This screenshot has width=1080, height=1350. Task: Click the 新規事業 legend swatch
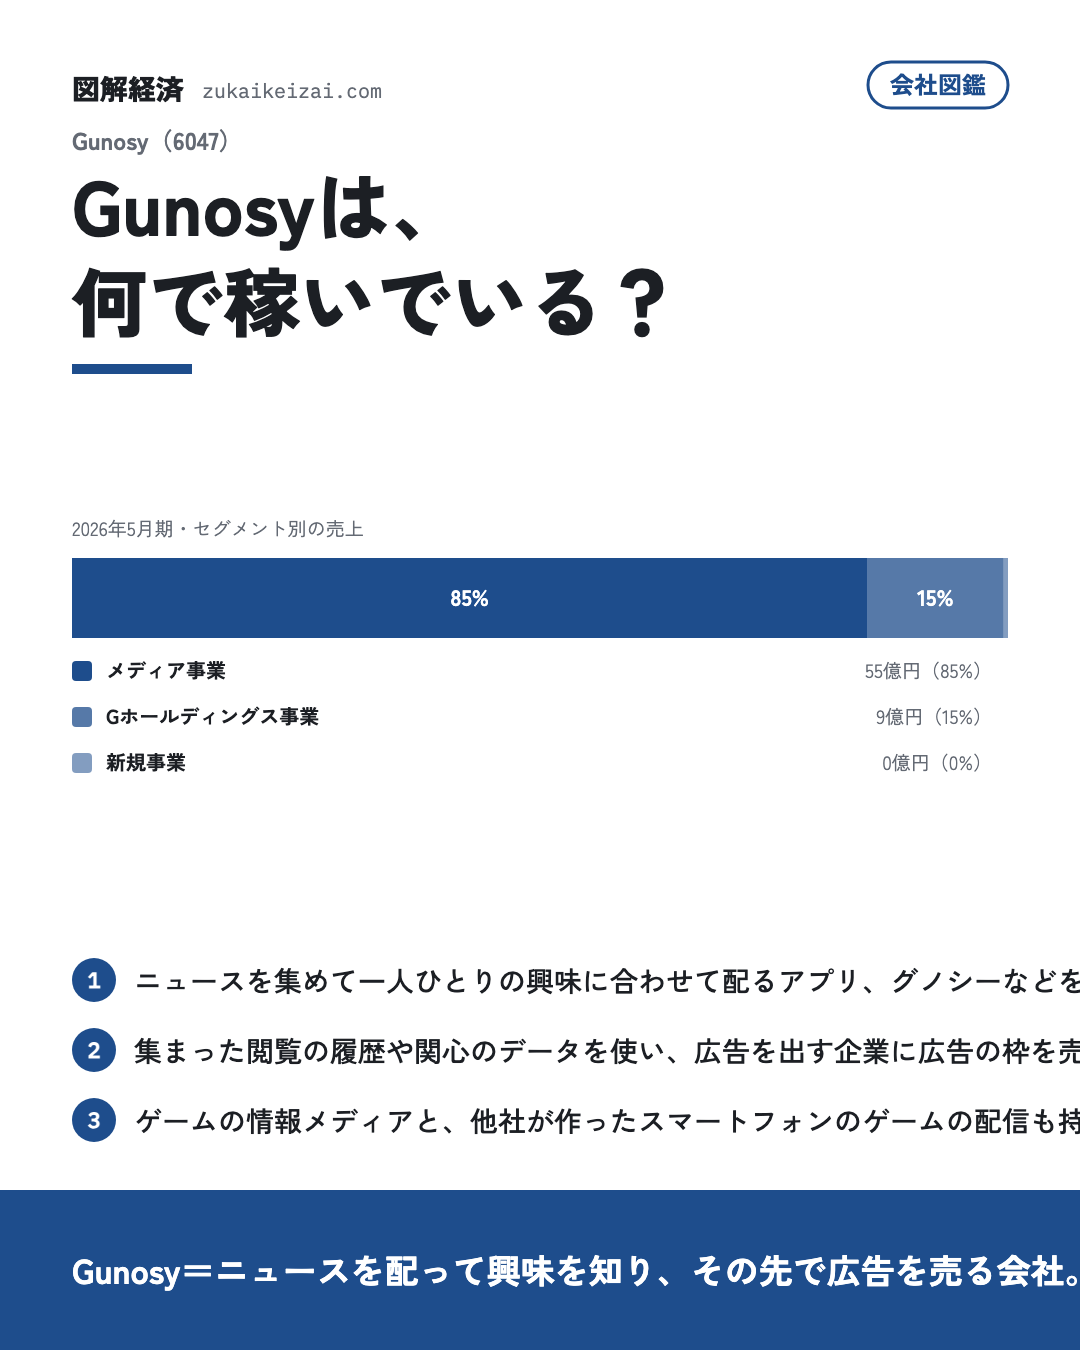(82, 763)
